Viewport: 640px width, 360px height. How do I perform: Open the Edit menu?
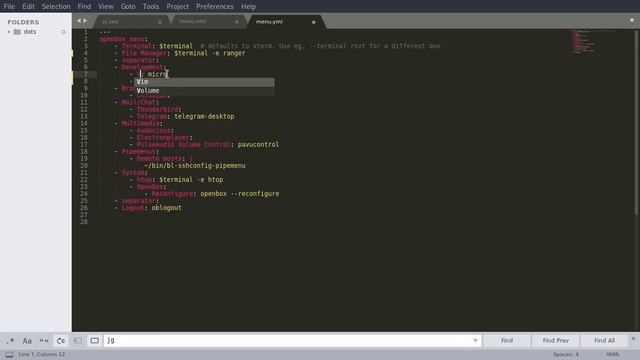[28, 7]
